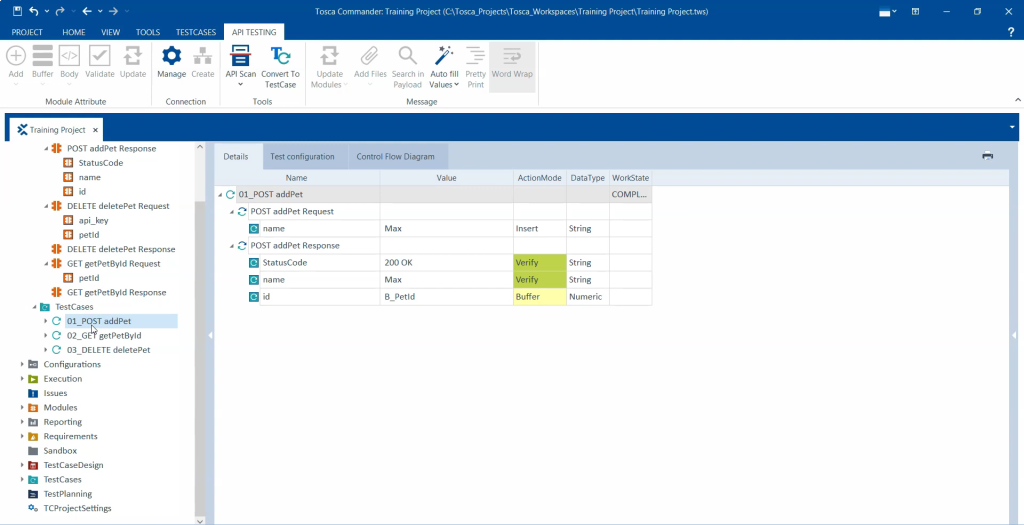Click the redo arrow in title bar
1024x525 pixels.
pyautogui.click(x=60, y=11)
